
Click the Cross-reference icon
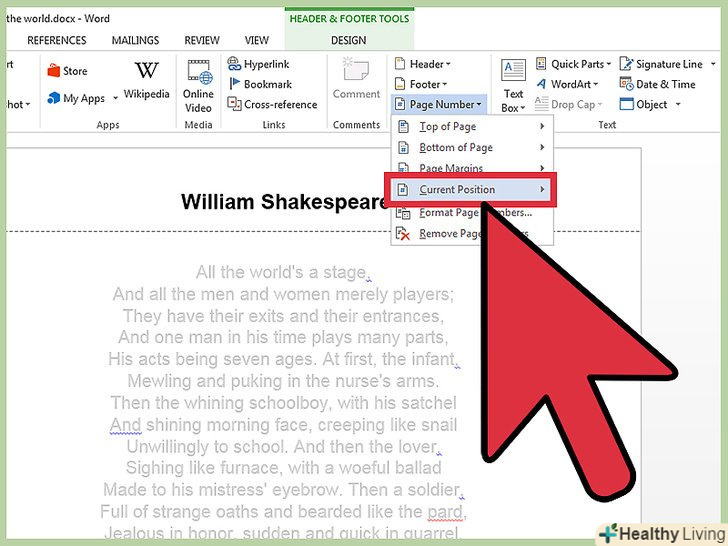click(234, 104)
